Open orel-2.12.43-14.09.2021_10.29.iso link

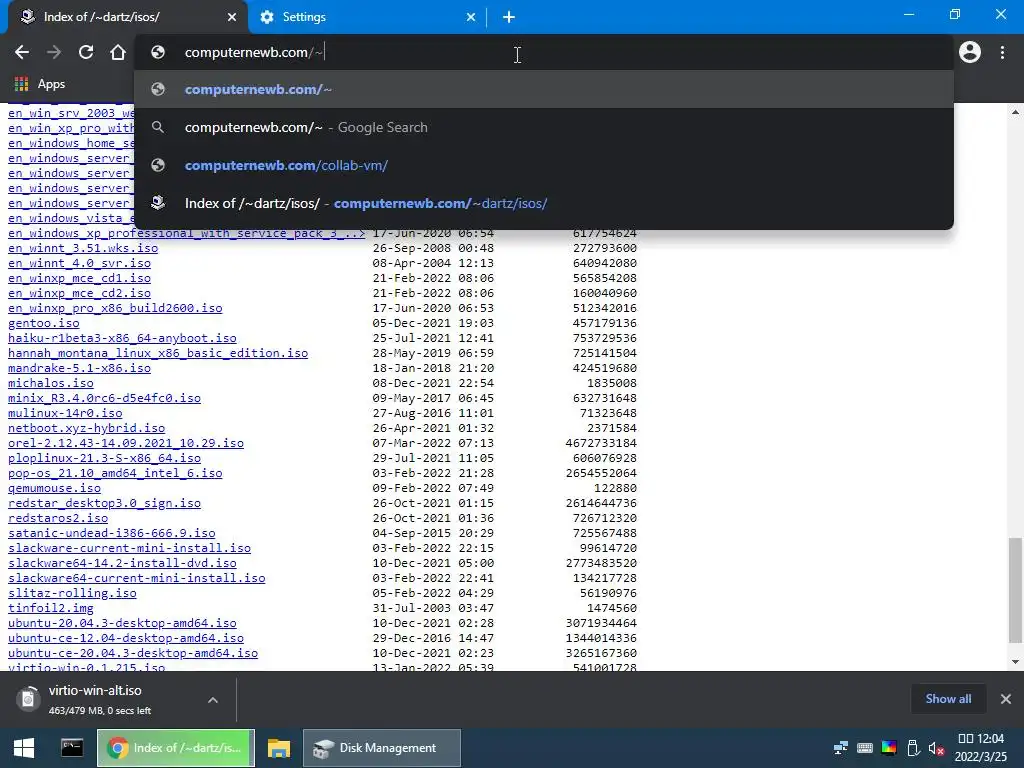click(126, 443)
